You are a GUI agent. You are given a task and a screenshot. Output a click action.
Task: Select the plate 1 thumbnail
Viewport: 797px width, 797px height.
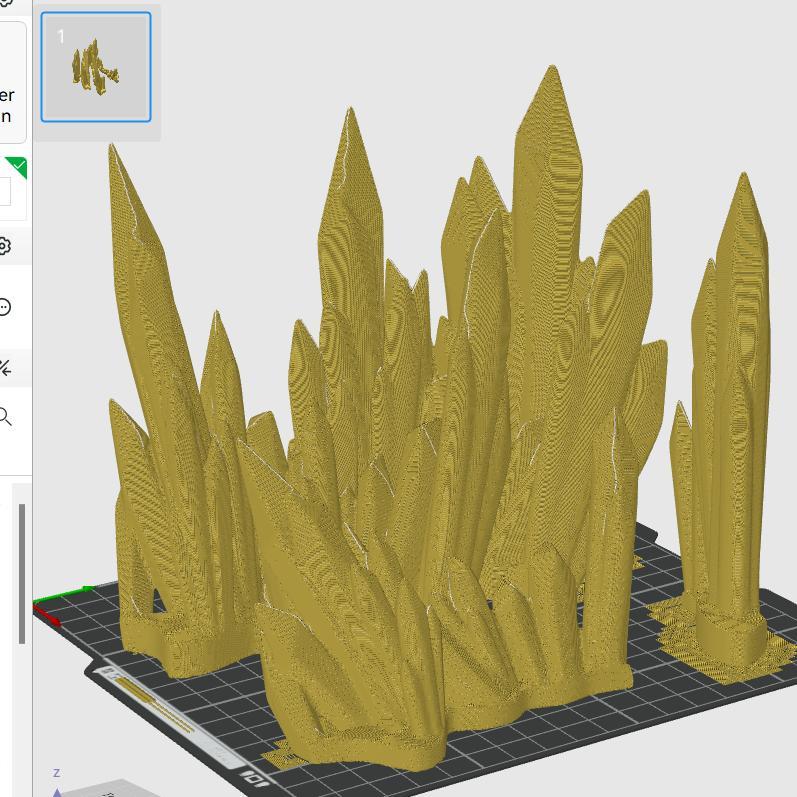tap(96, 67)
